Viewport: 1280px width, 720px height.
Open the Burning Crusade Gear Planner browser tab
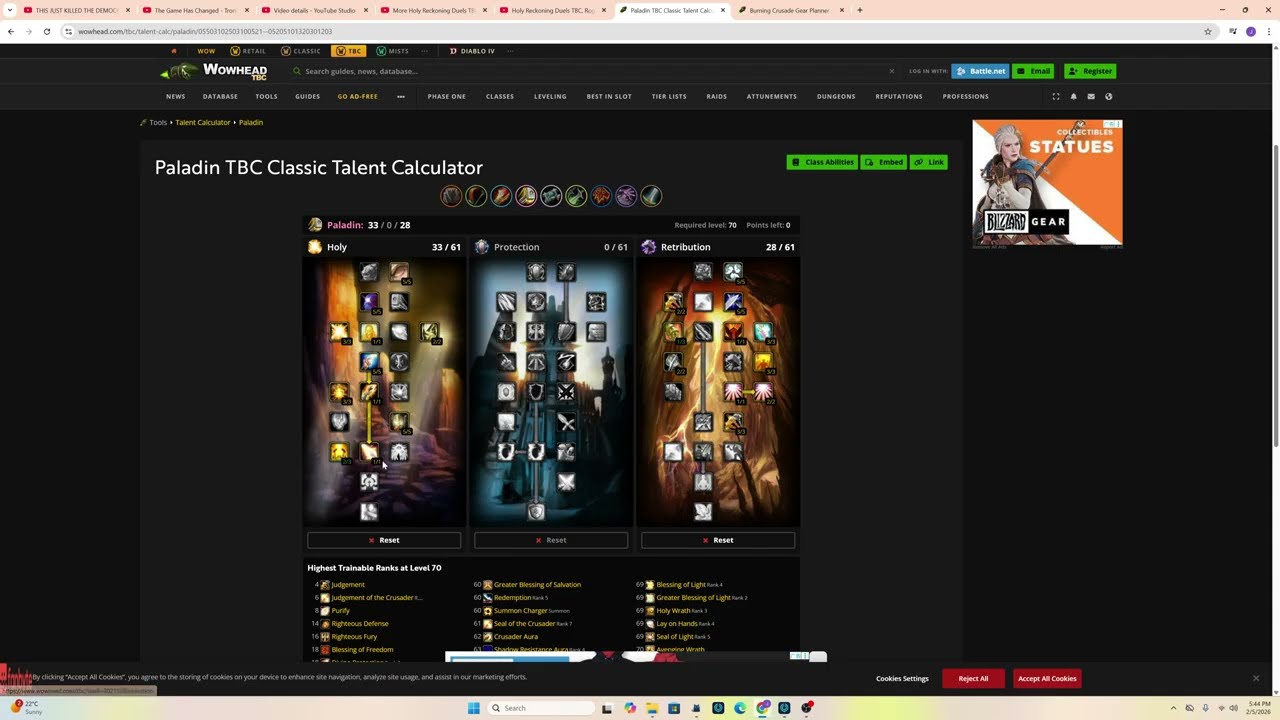[790, 10]
